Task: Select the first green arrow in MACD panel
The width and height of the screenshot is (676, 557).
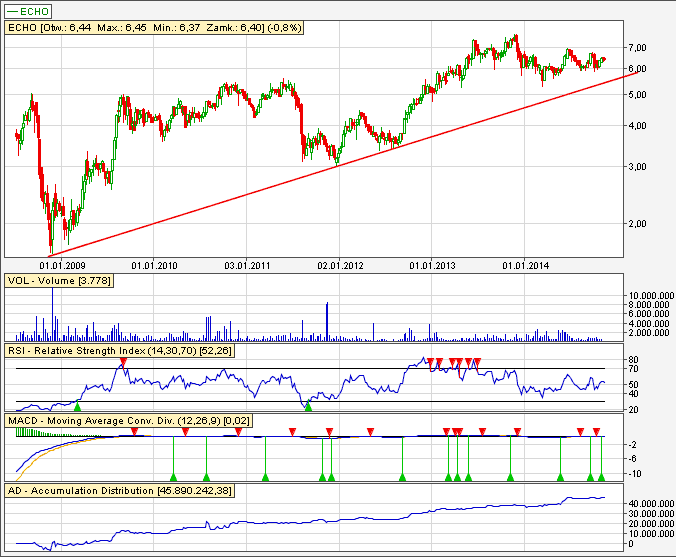Action: pos(173,478)
